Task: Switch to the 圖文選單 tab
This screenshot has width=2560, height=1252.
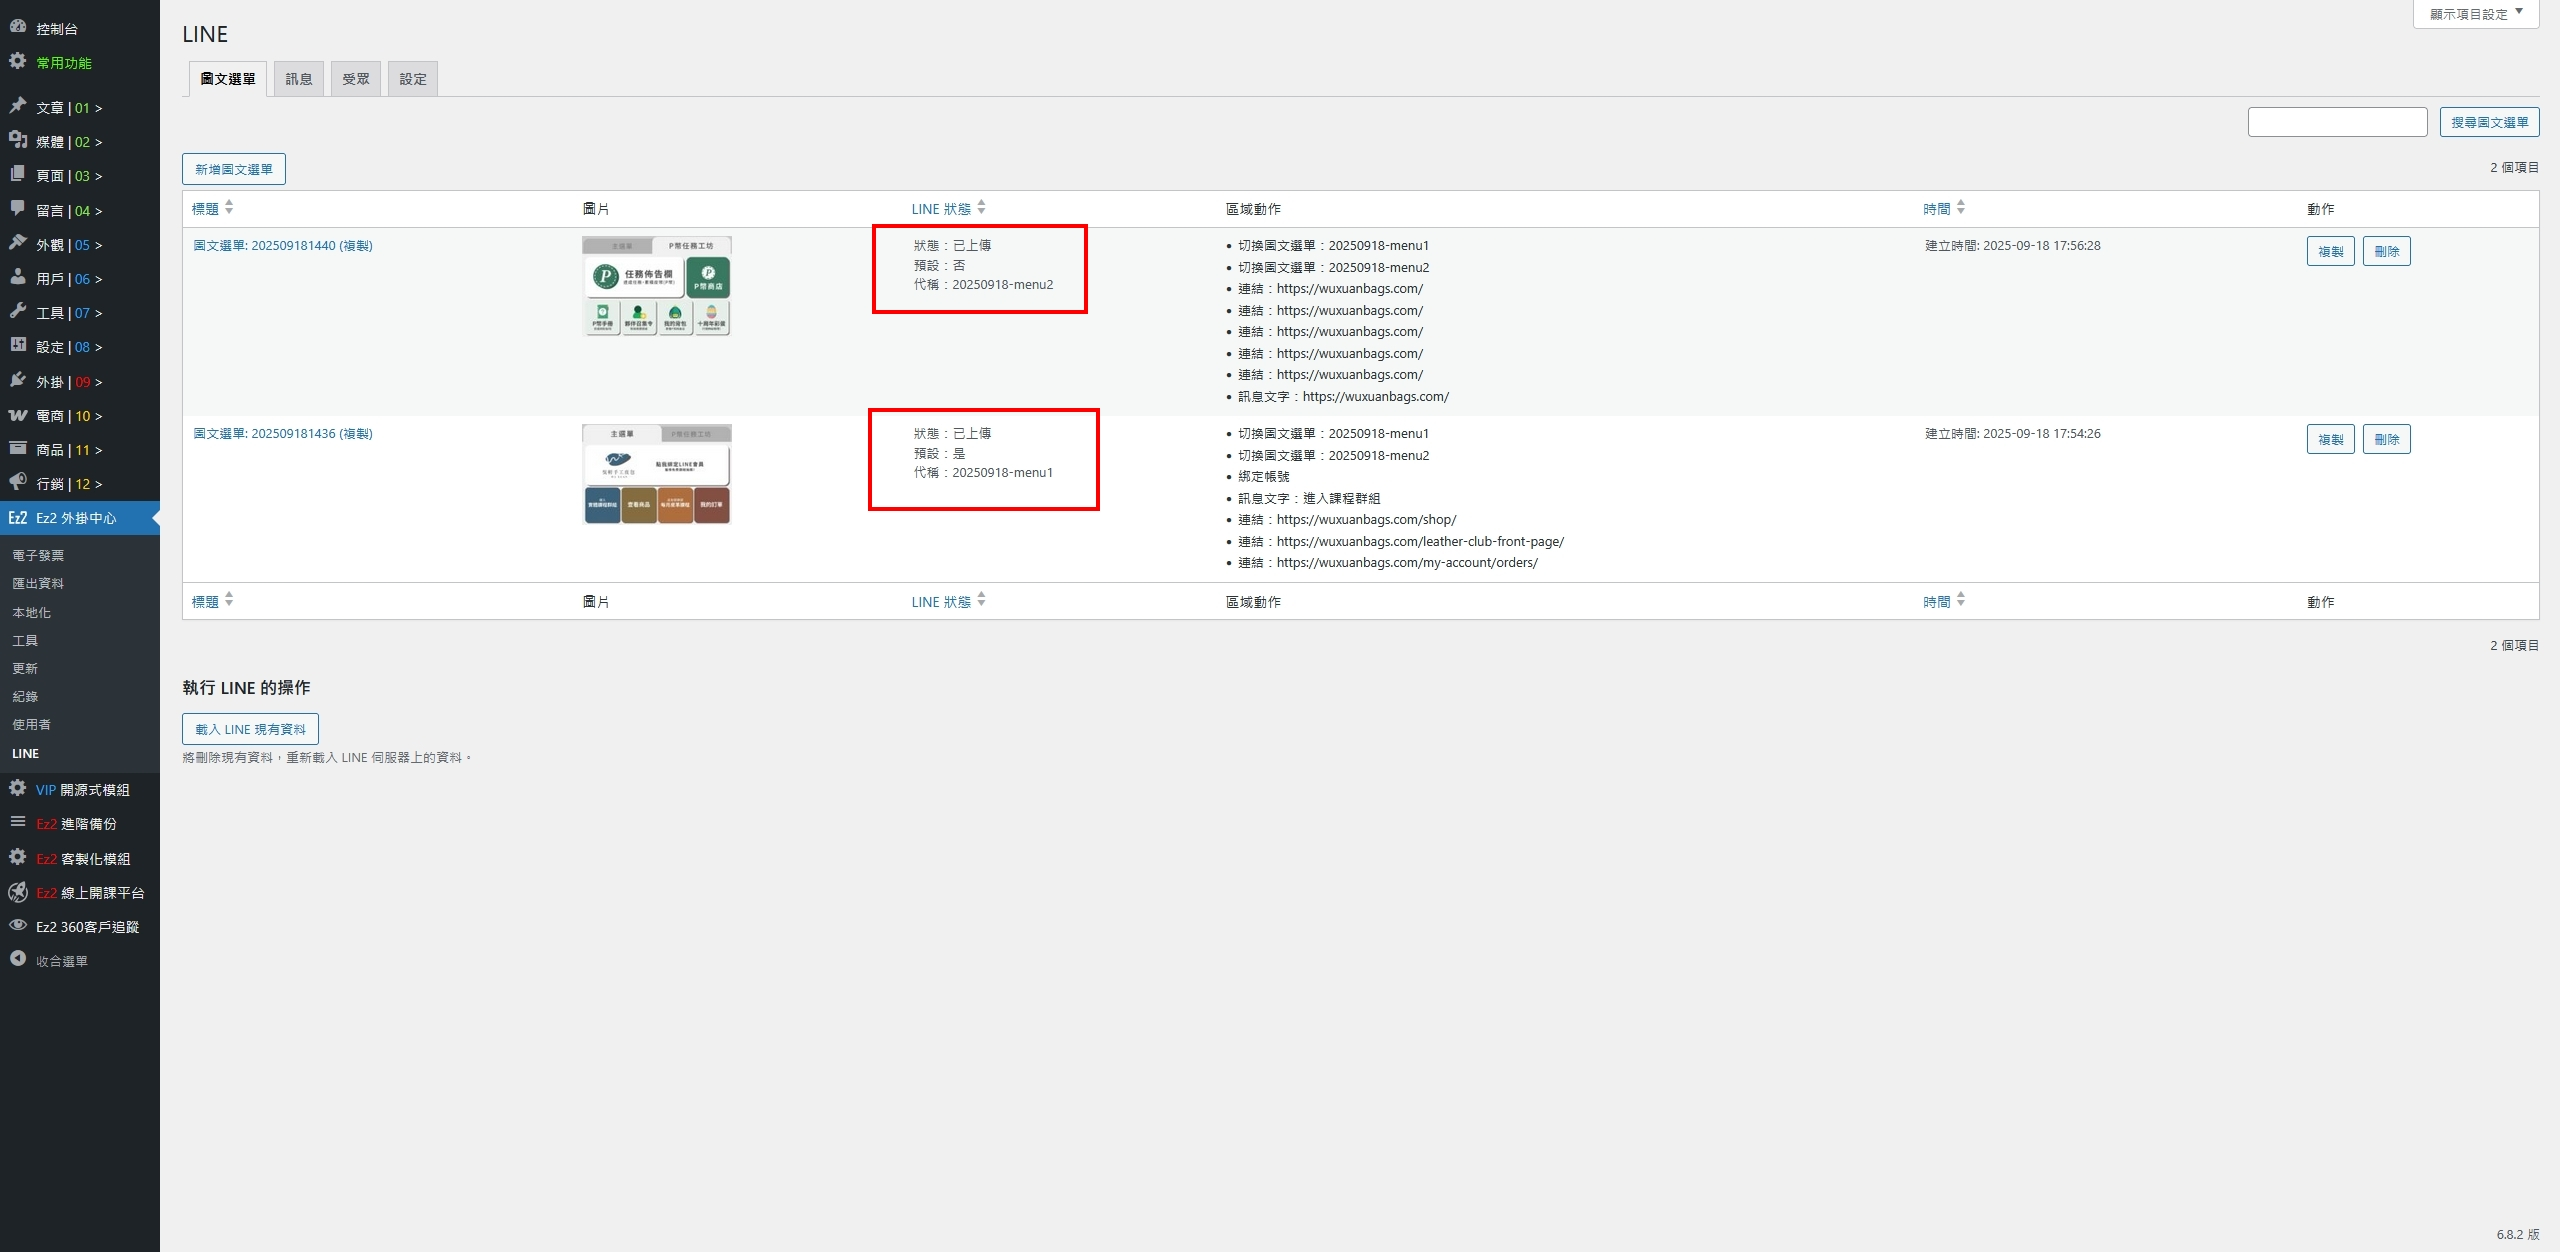Action: coord(228,79)
